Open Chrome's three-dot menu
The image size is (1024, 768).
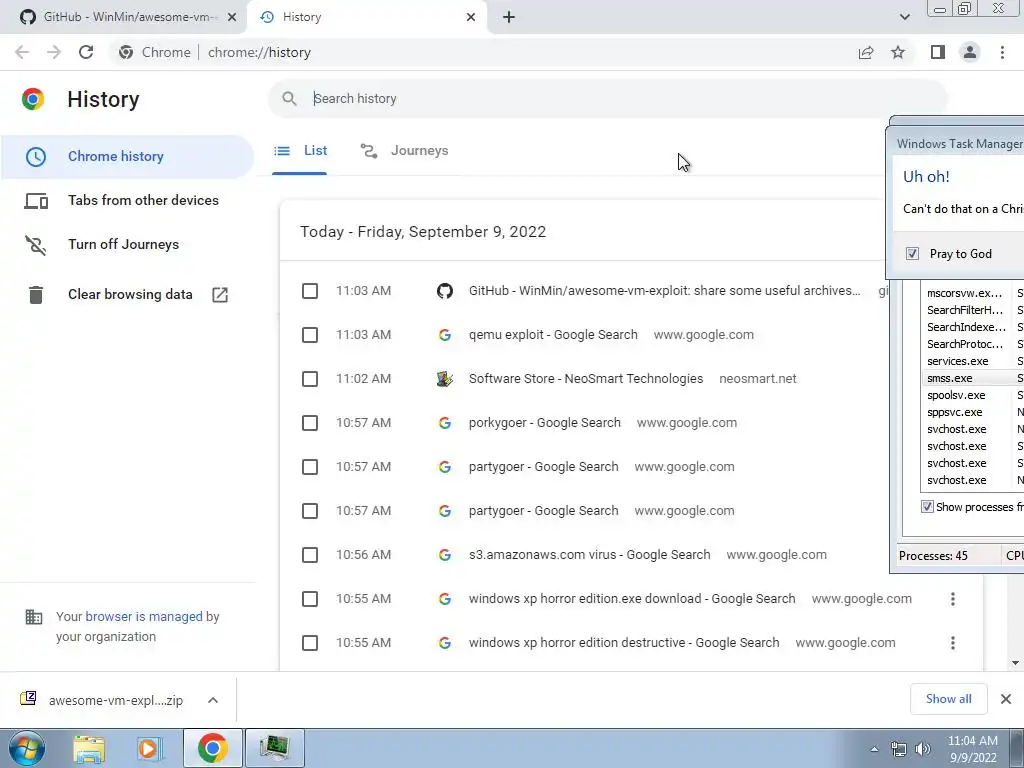coord(1002,52)
